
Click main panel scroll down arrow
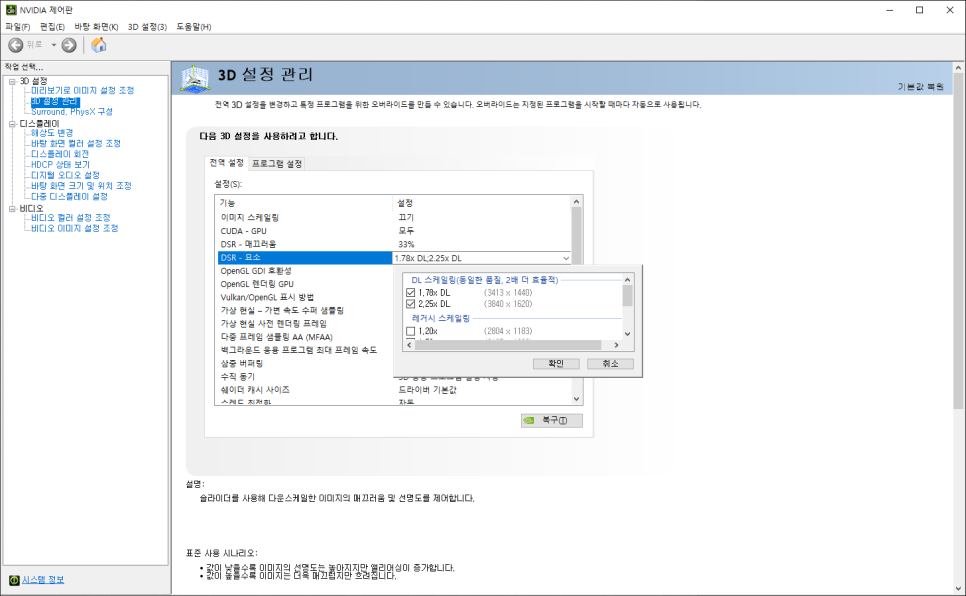(959, 589)
